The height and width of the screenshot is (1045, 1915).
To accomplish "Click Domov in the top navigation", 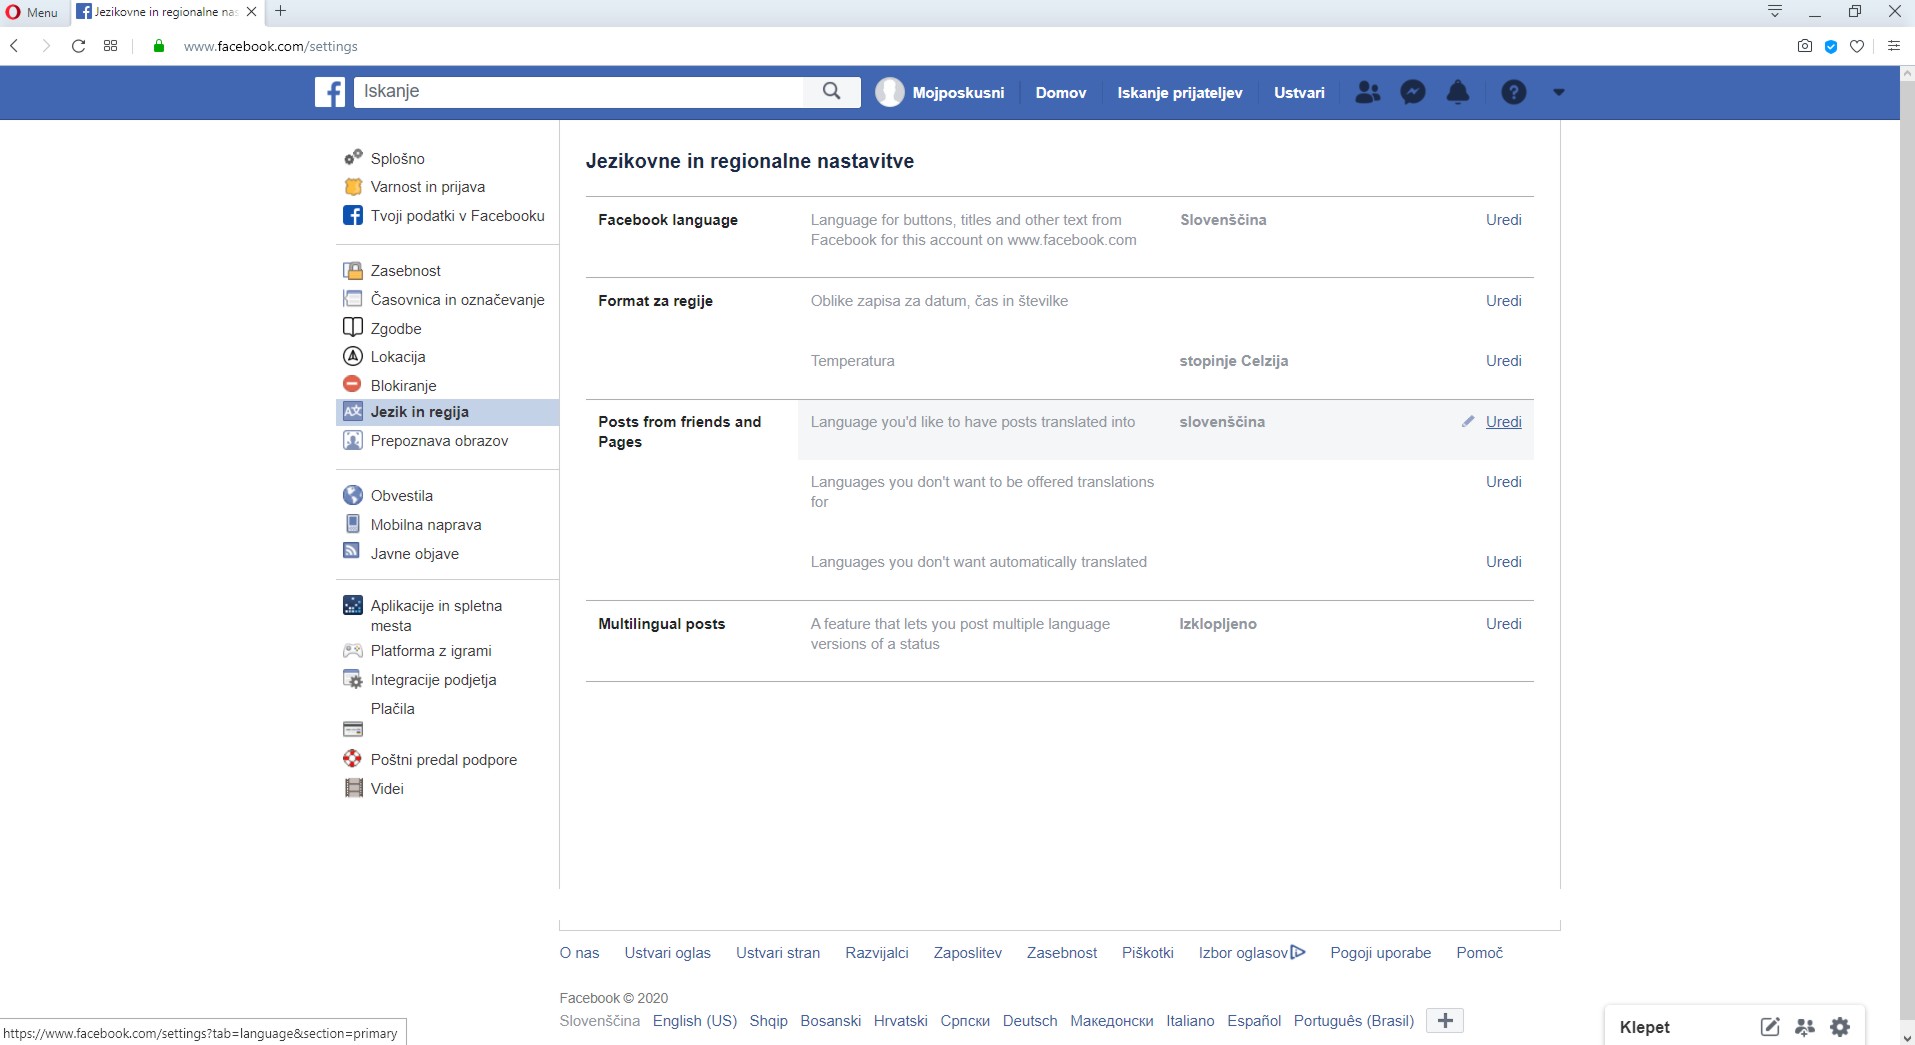I will (1060, 93).
